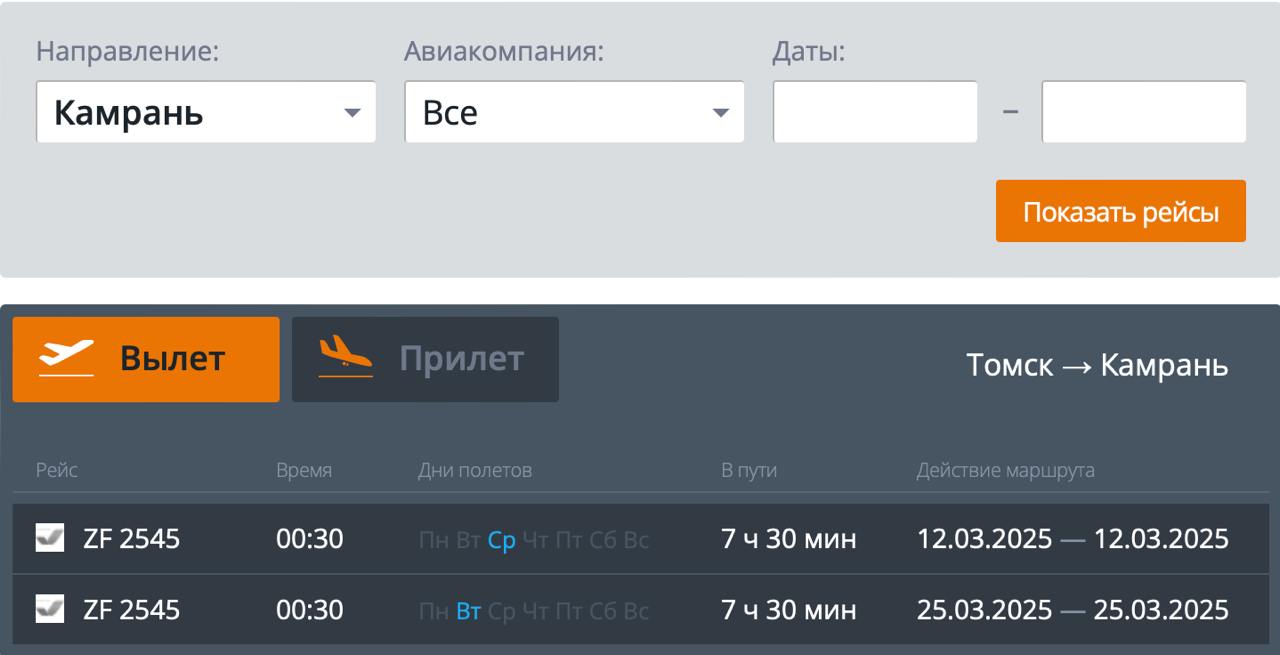Switch to the Вылет tab

tap(146, 359)
